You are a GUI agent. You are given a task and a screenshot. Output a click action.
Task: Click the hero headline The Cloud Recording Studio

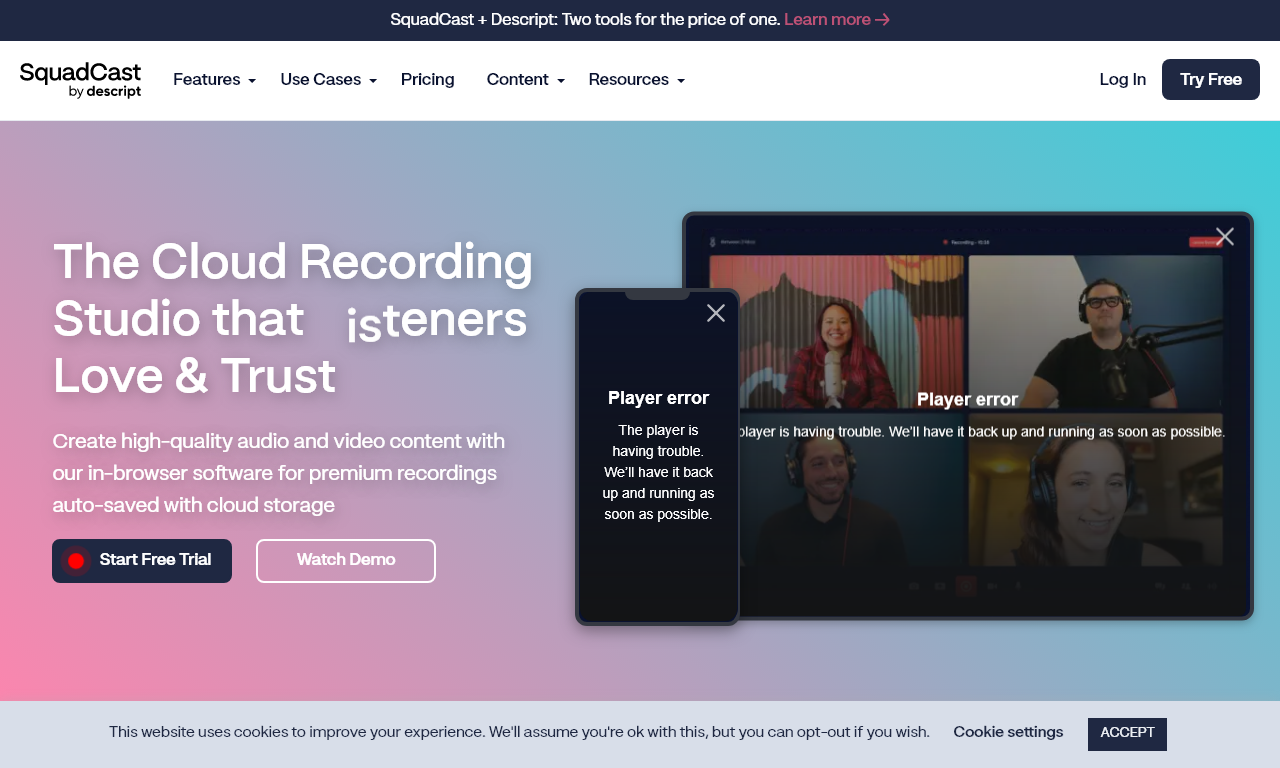point(293,320)
